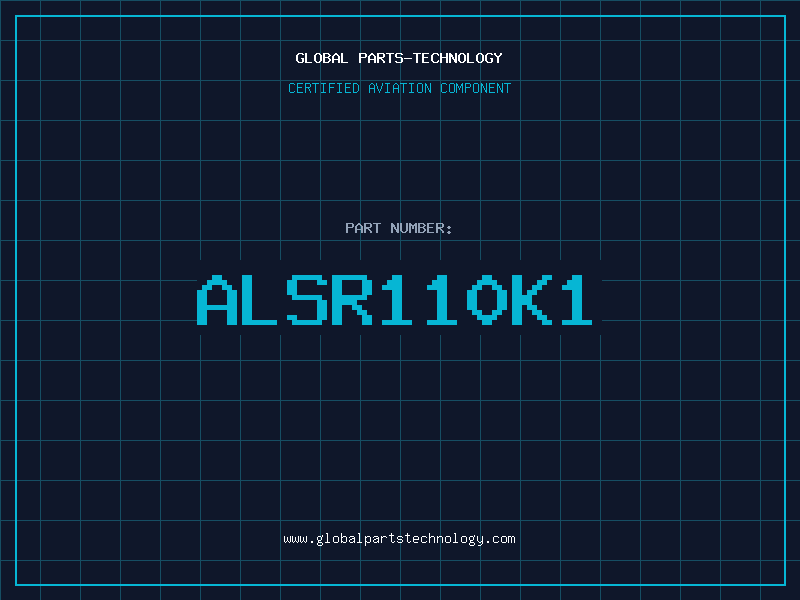Select the CERTIFIED AVIATION COMPONENT subtitle

pos(399,88)
